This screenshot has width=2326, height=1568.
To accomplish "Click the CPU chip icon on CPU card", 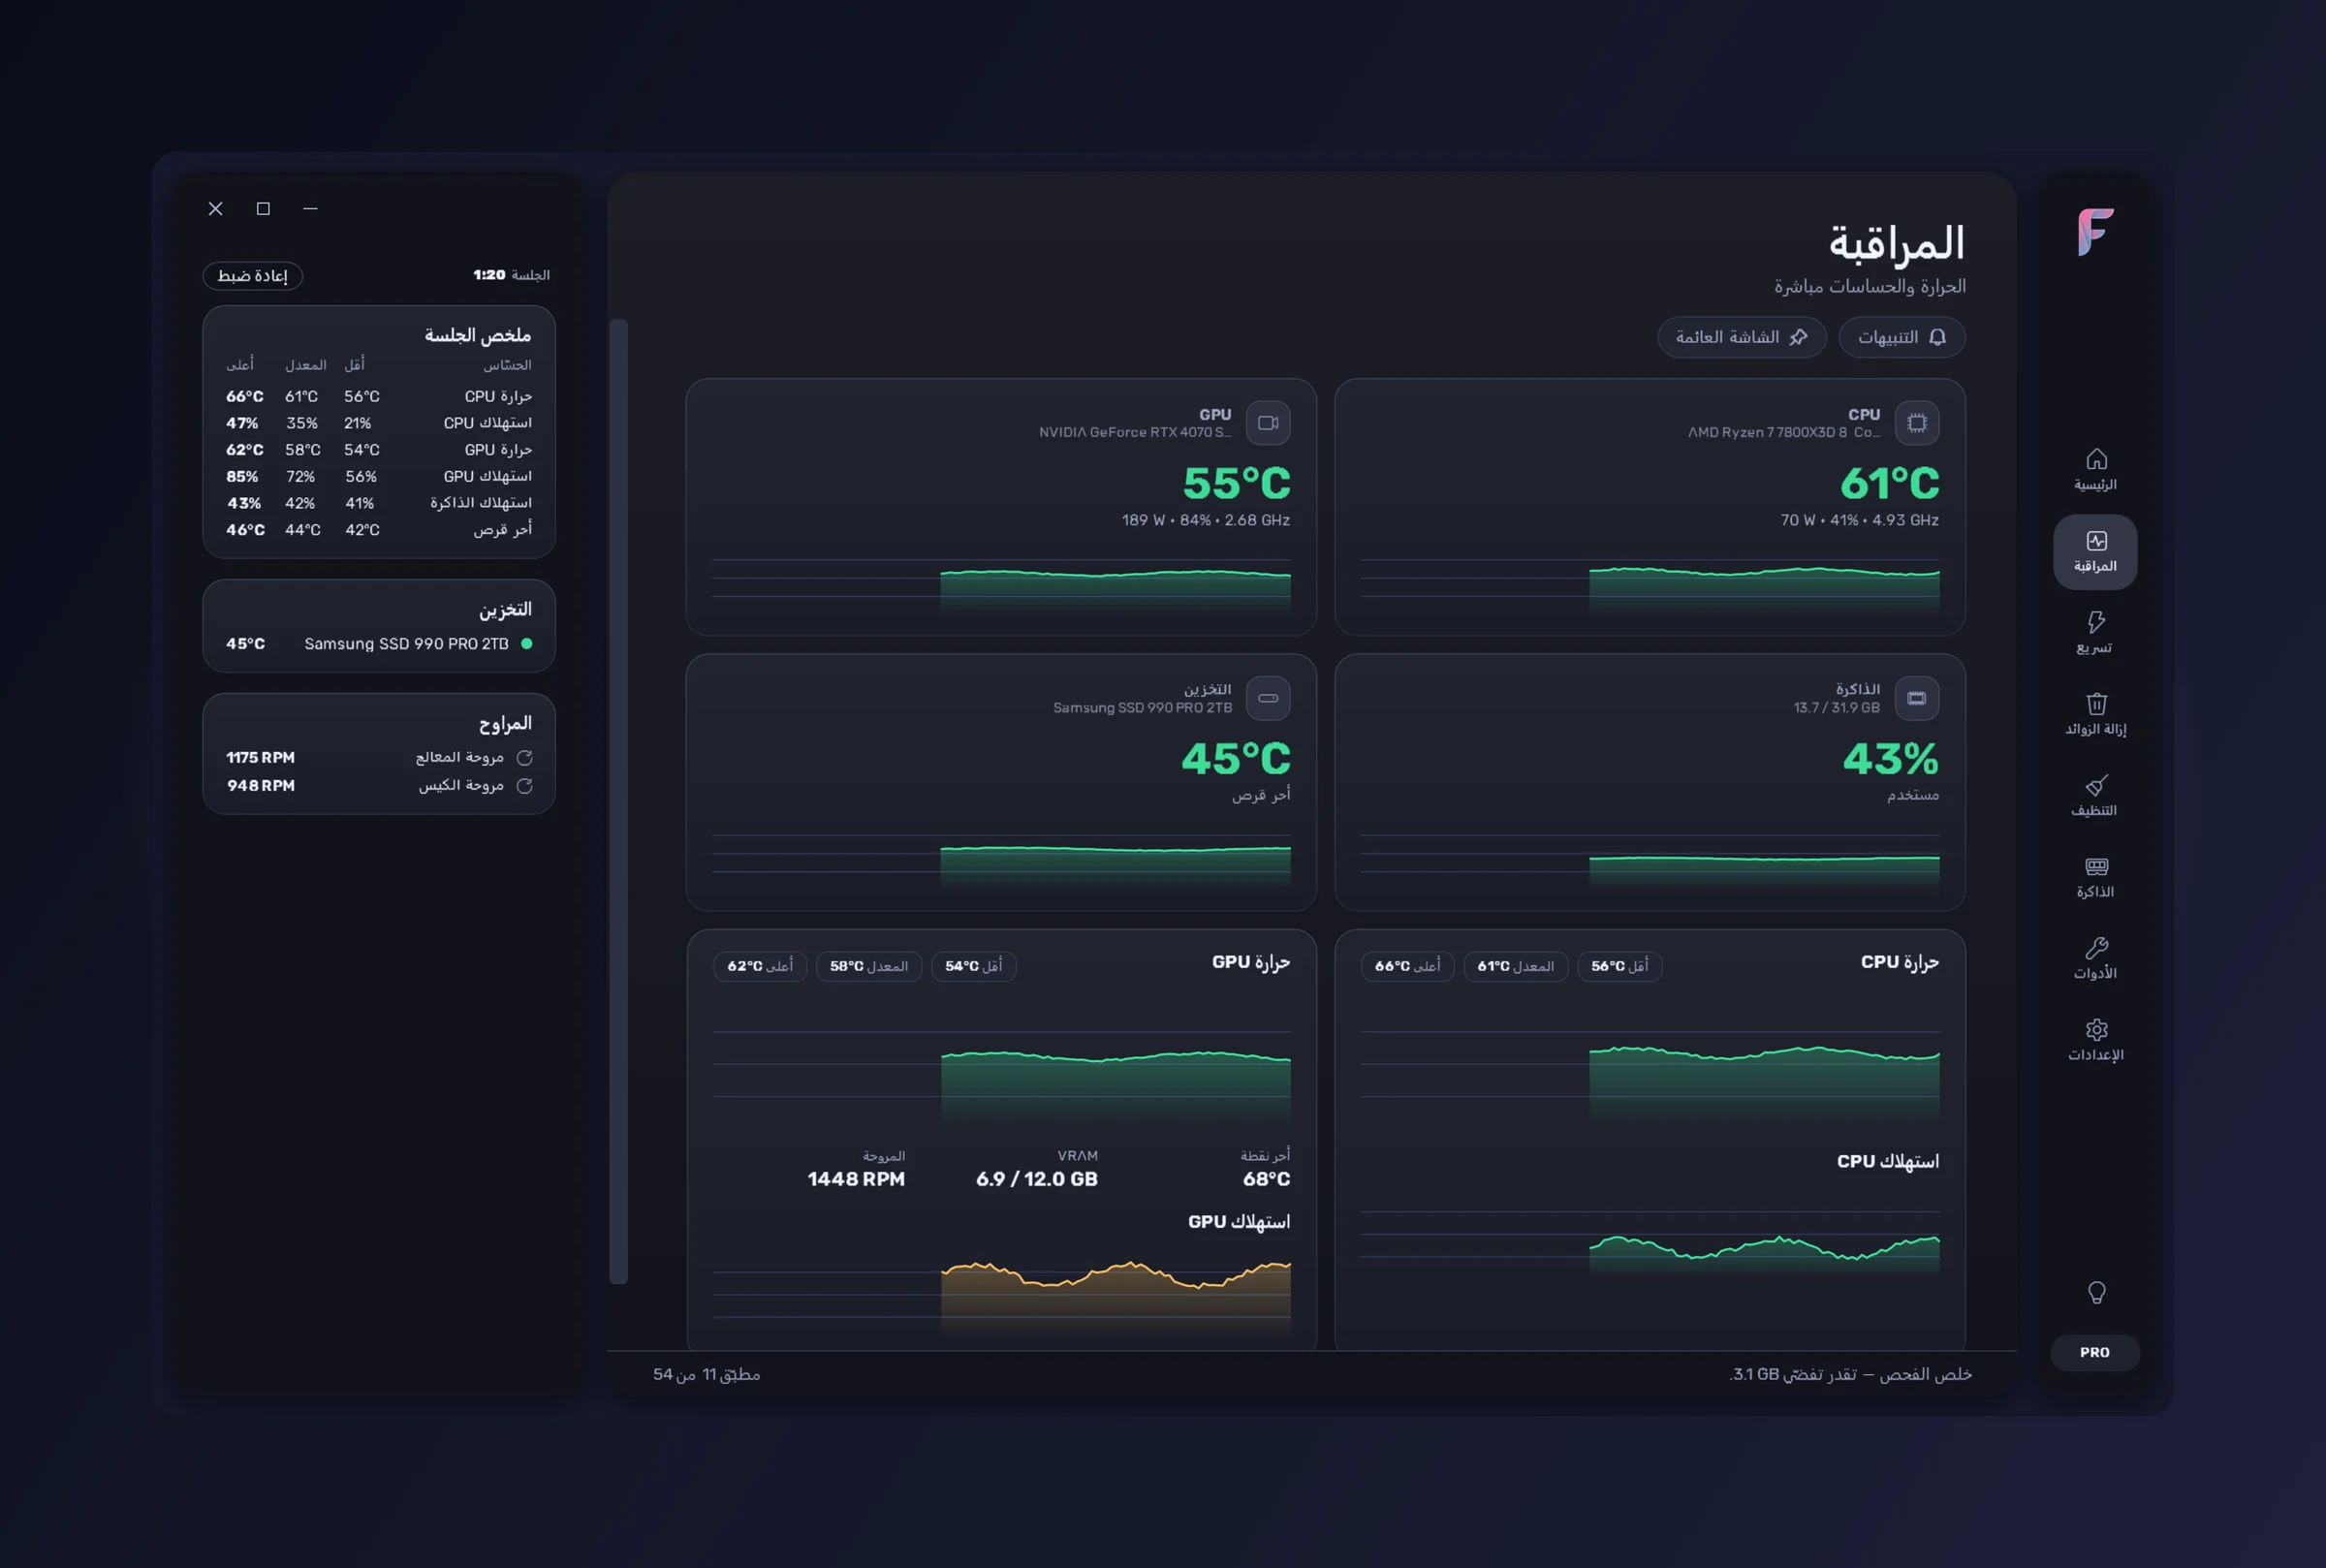I will pos(1916,423).
